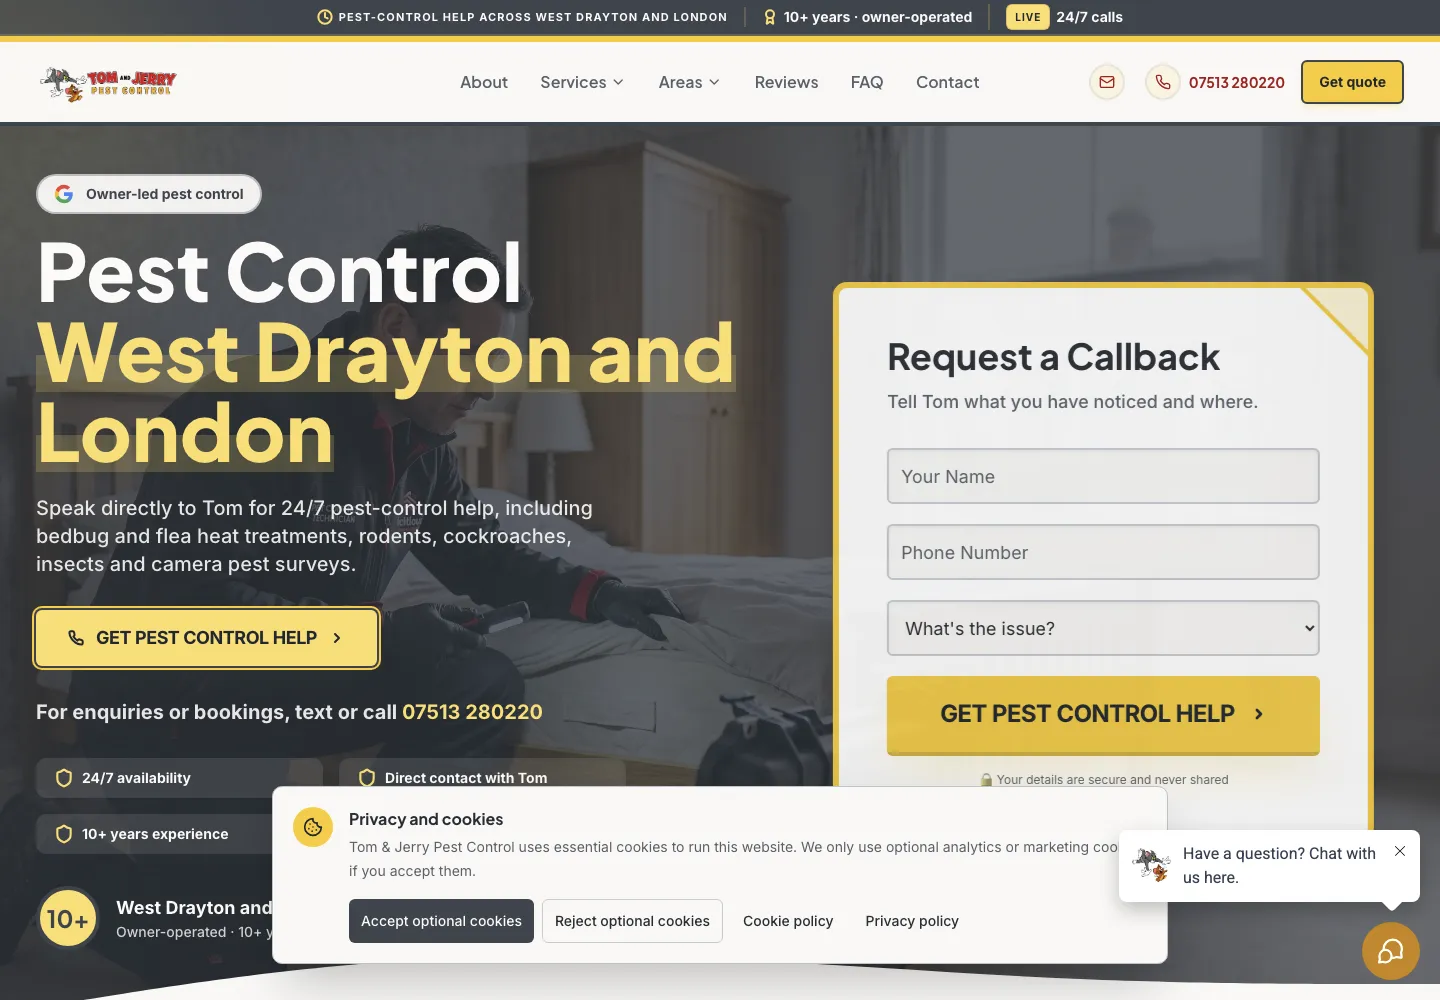
Task: Click the 'Have a question? Chat with us here.' text
Action: pos(1279,865)
